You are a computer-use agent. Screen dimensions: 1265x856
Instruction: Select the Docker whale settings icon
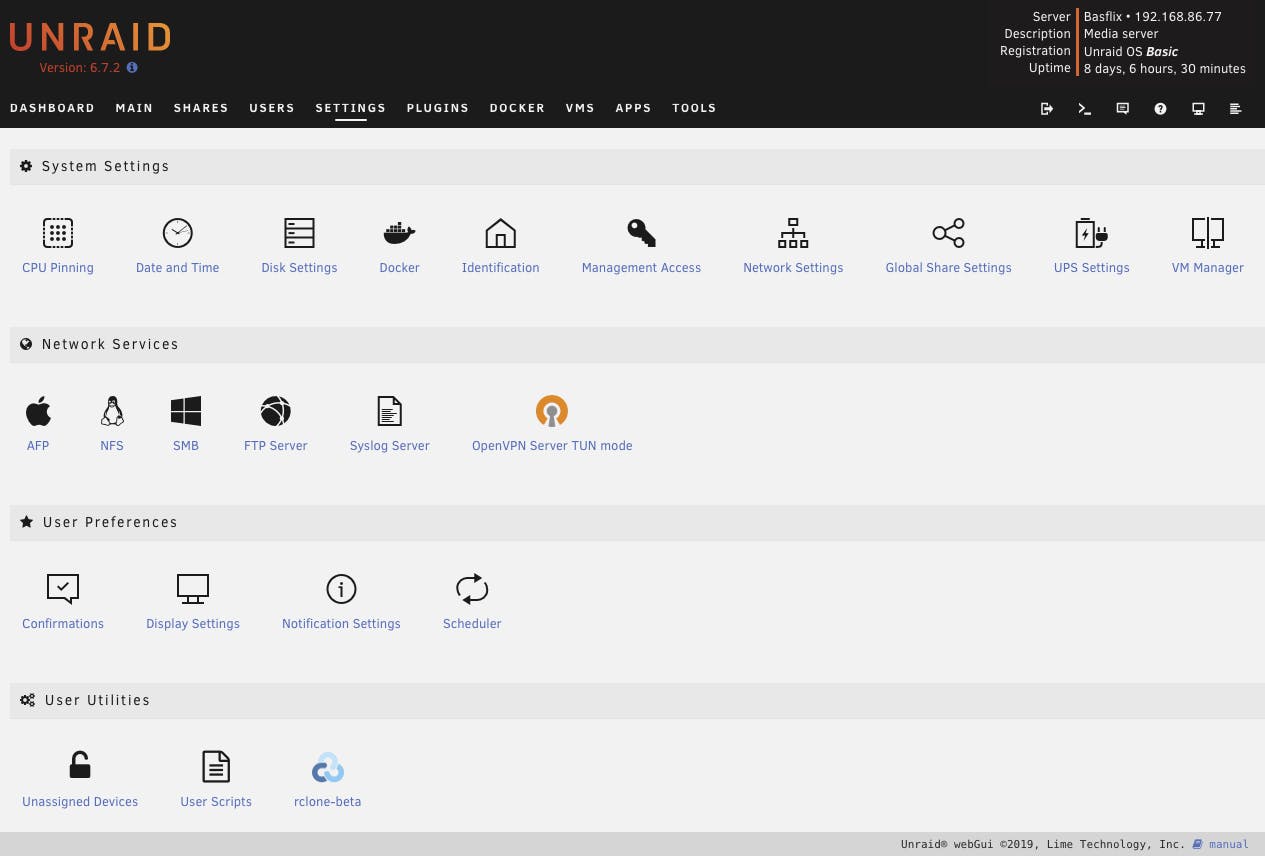tap(399, 233)
